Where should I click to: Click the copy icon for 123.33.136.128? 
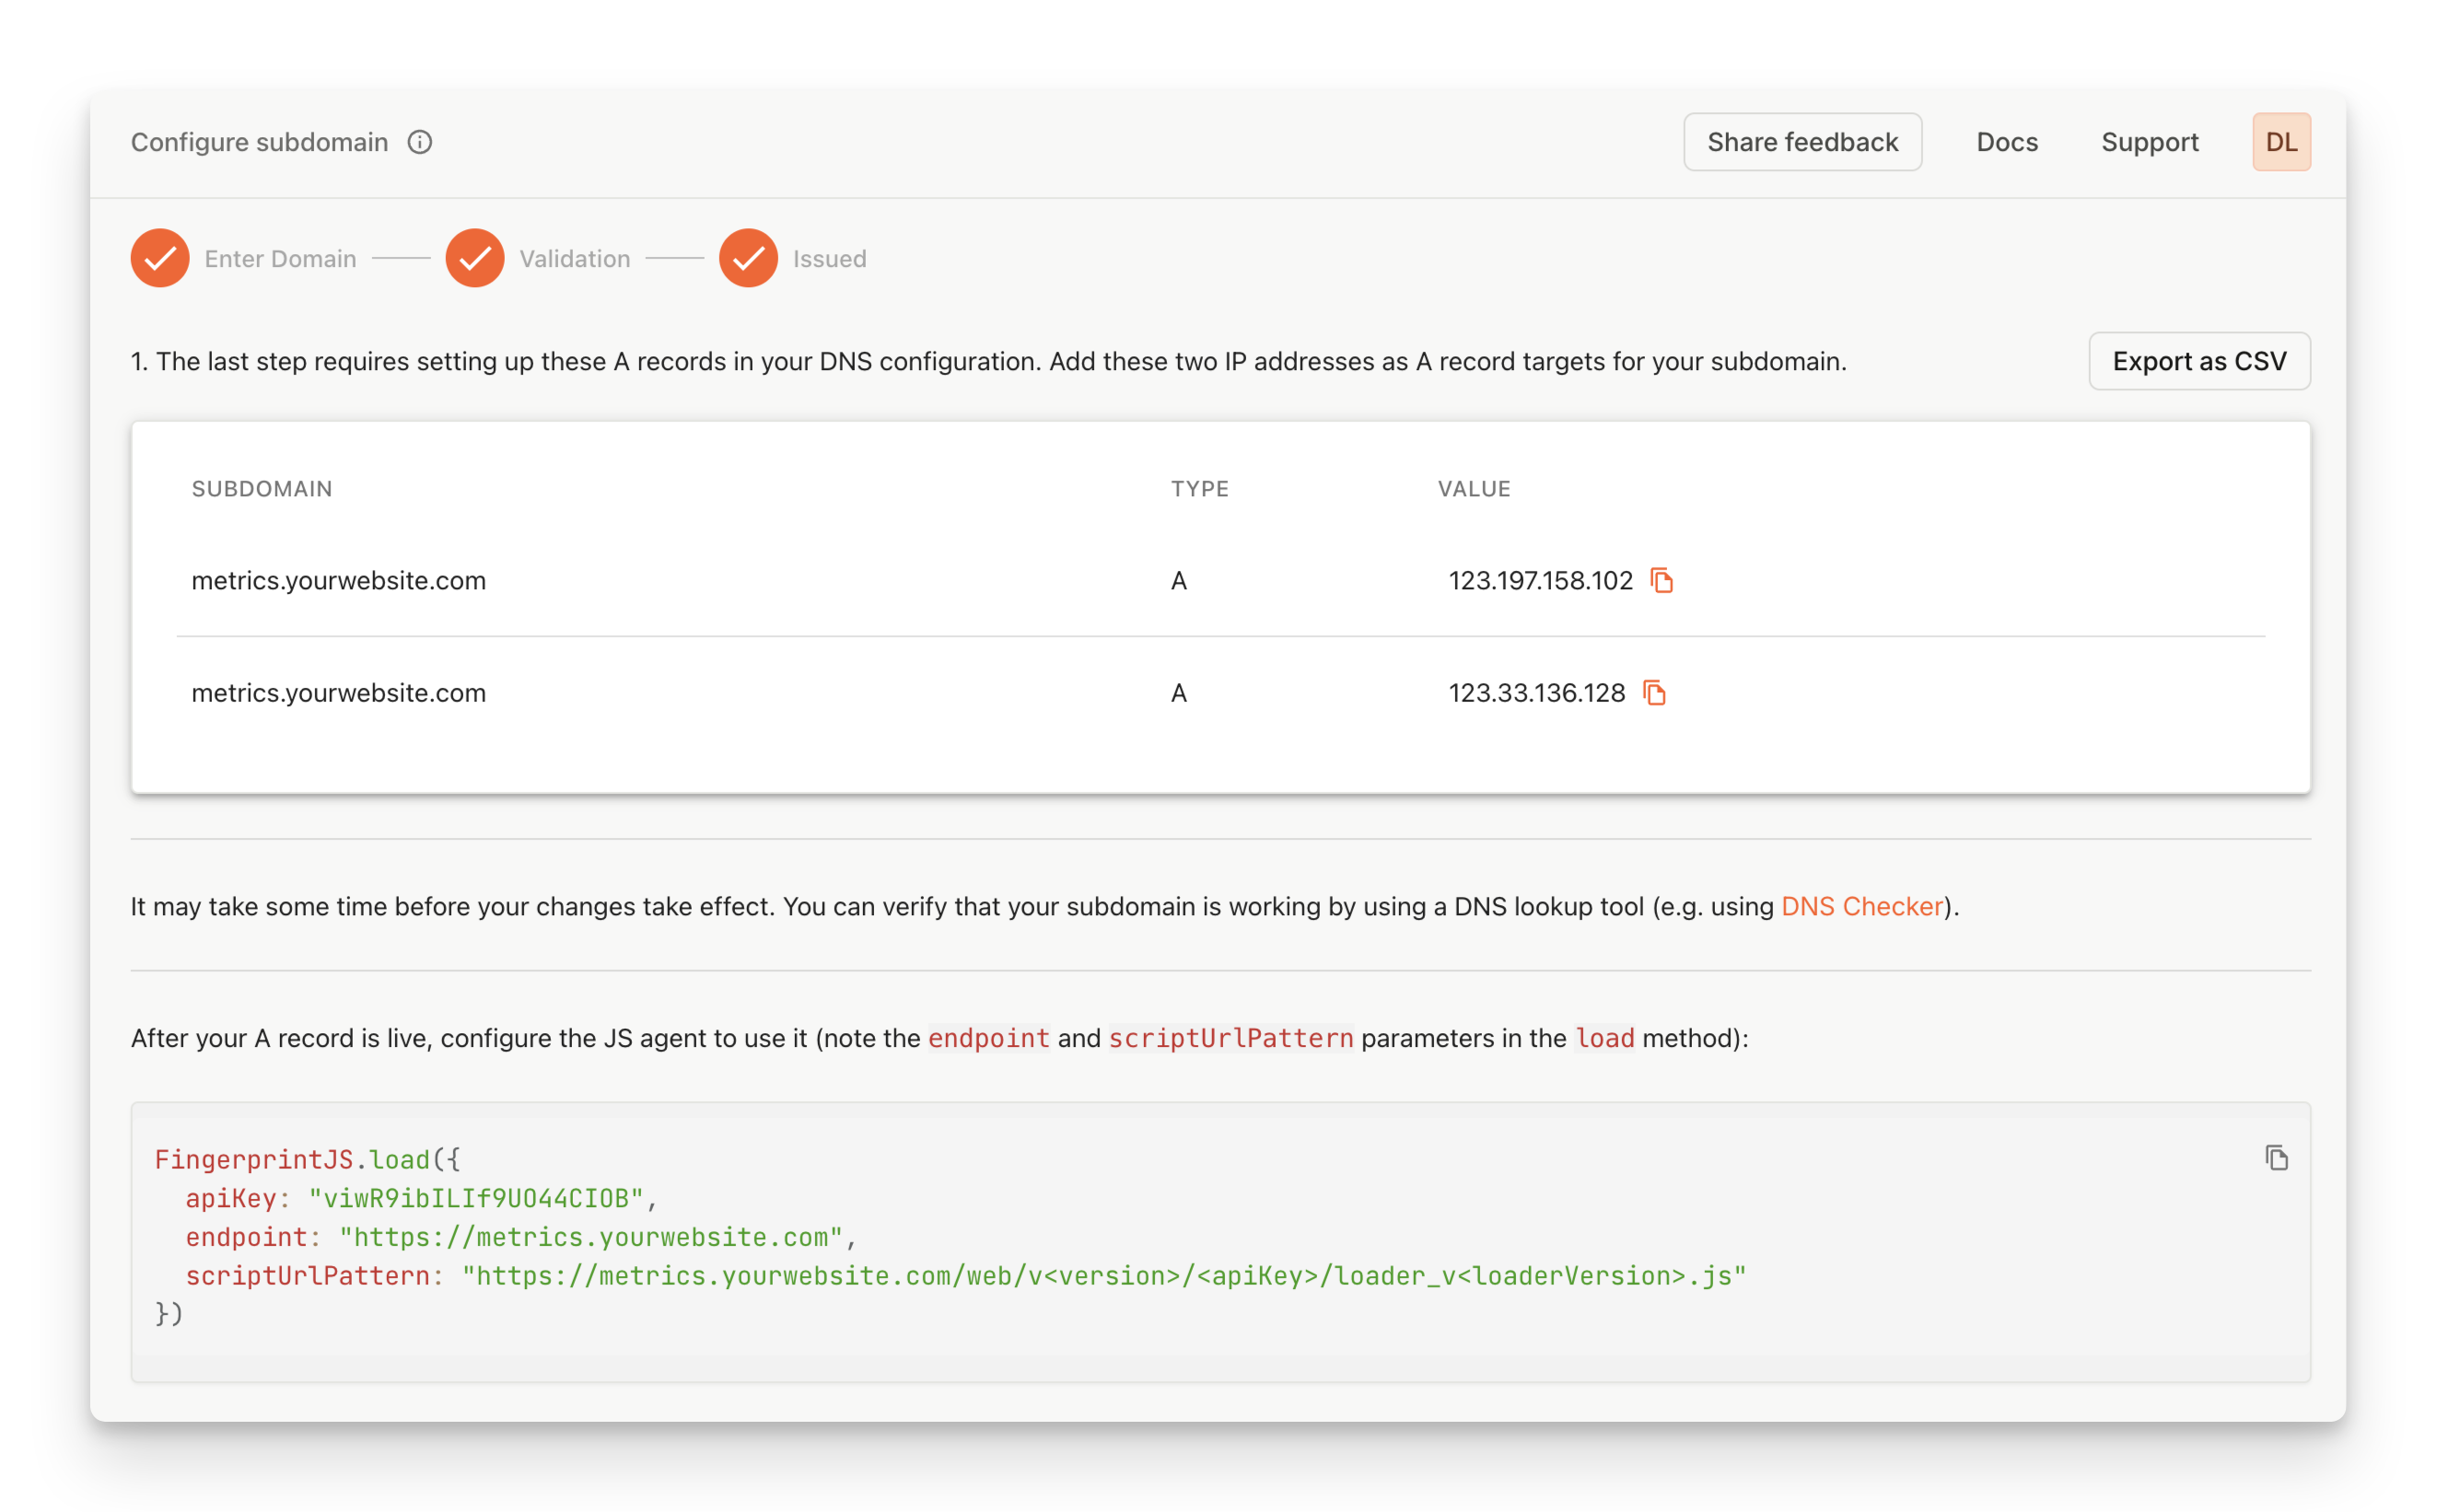click(1655, 693)
